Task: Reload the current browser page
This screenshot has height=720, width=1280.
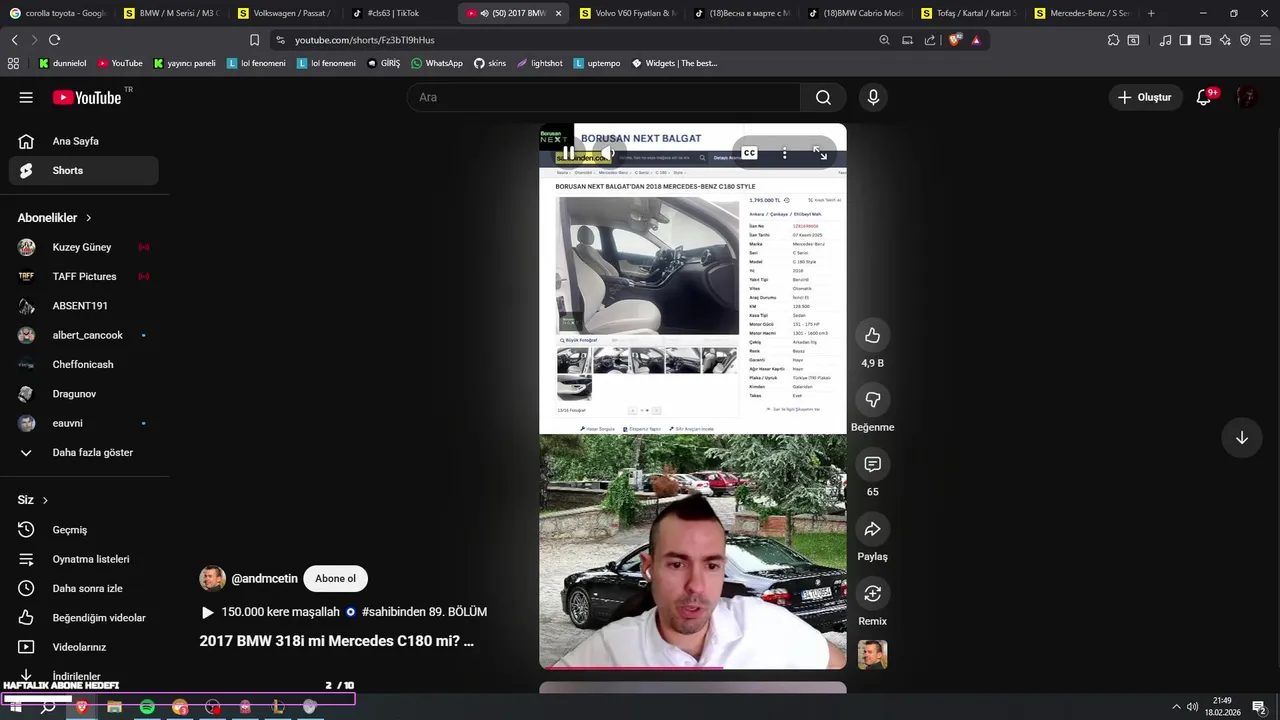Action: pos(54,40)
